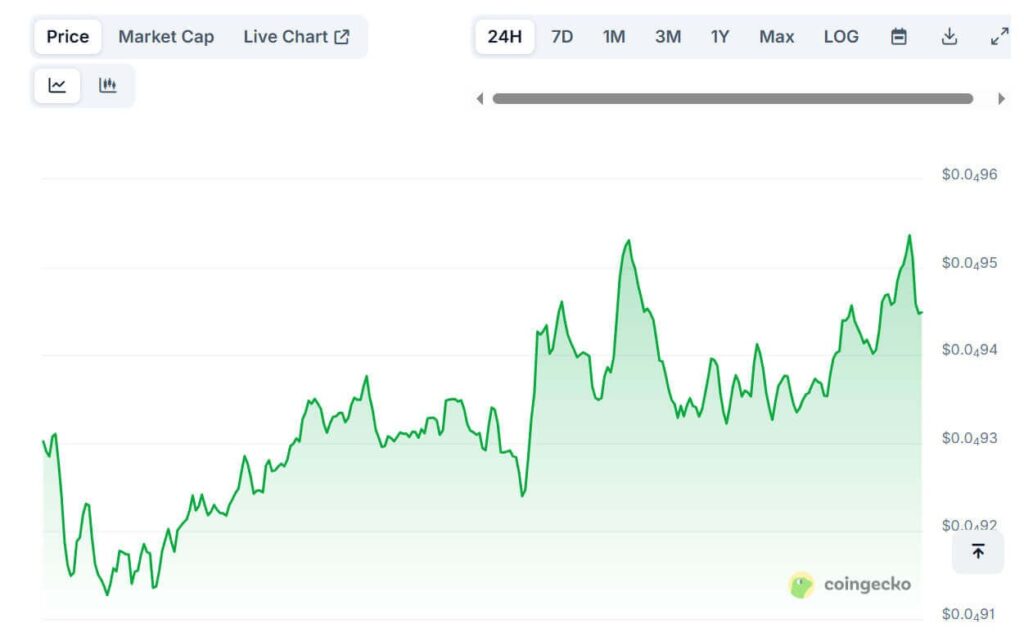The width and height of the screenshot is (1024, 642).
Task: Select the 24H time range
Action: (x=504, y=37)
